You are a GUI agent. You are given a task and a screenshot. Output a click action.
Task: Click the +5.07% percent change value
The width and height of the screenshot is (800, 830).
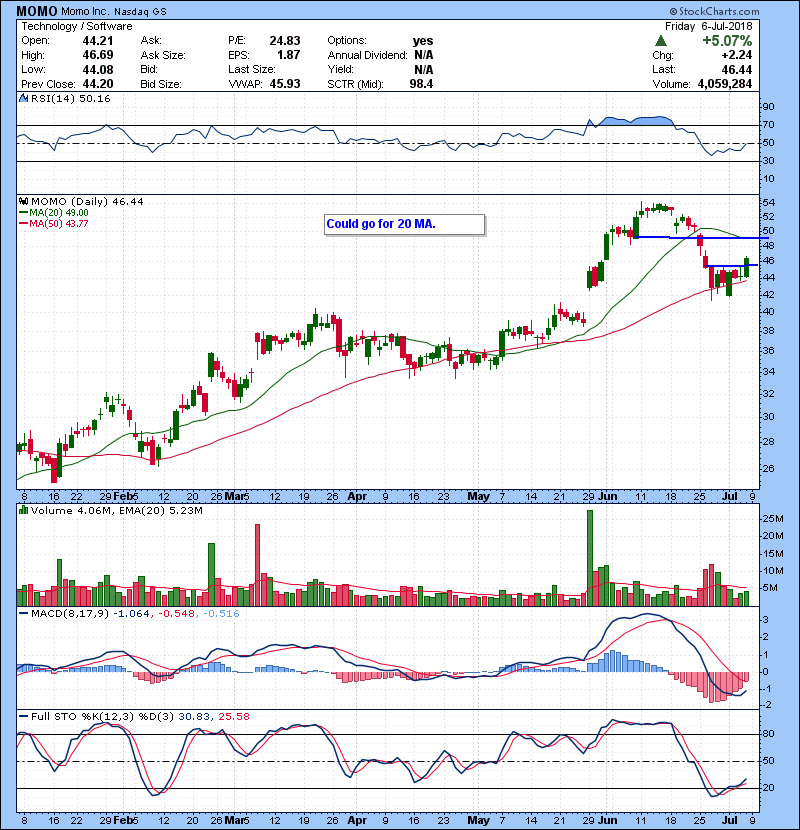click(x=727, y=41)
